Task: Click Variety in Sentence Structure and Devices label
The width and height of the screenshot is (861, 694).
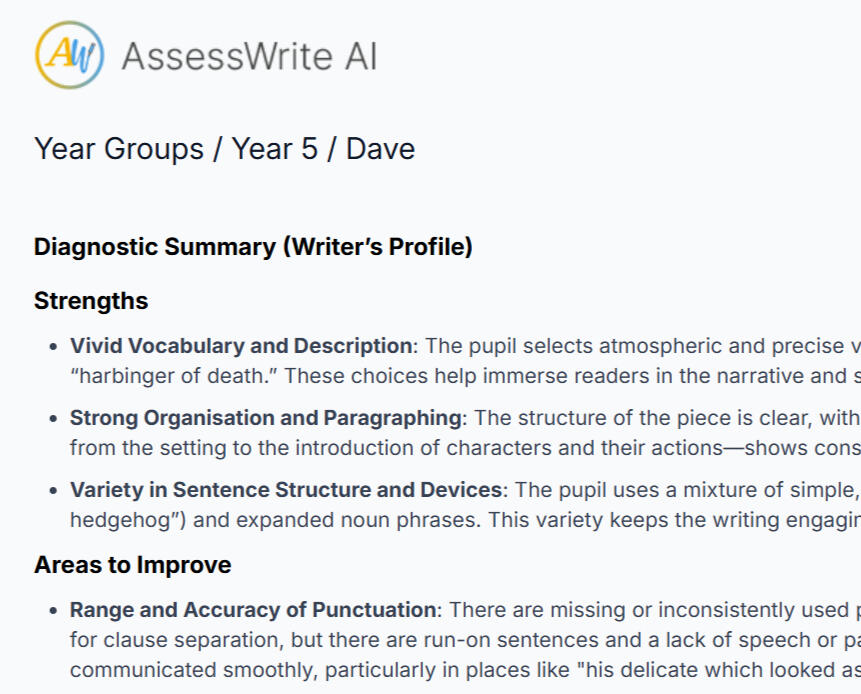Action: click(x=285, y=490)
